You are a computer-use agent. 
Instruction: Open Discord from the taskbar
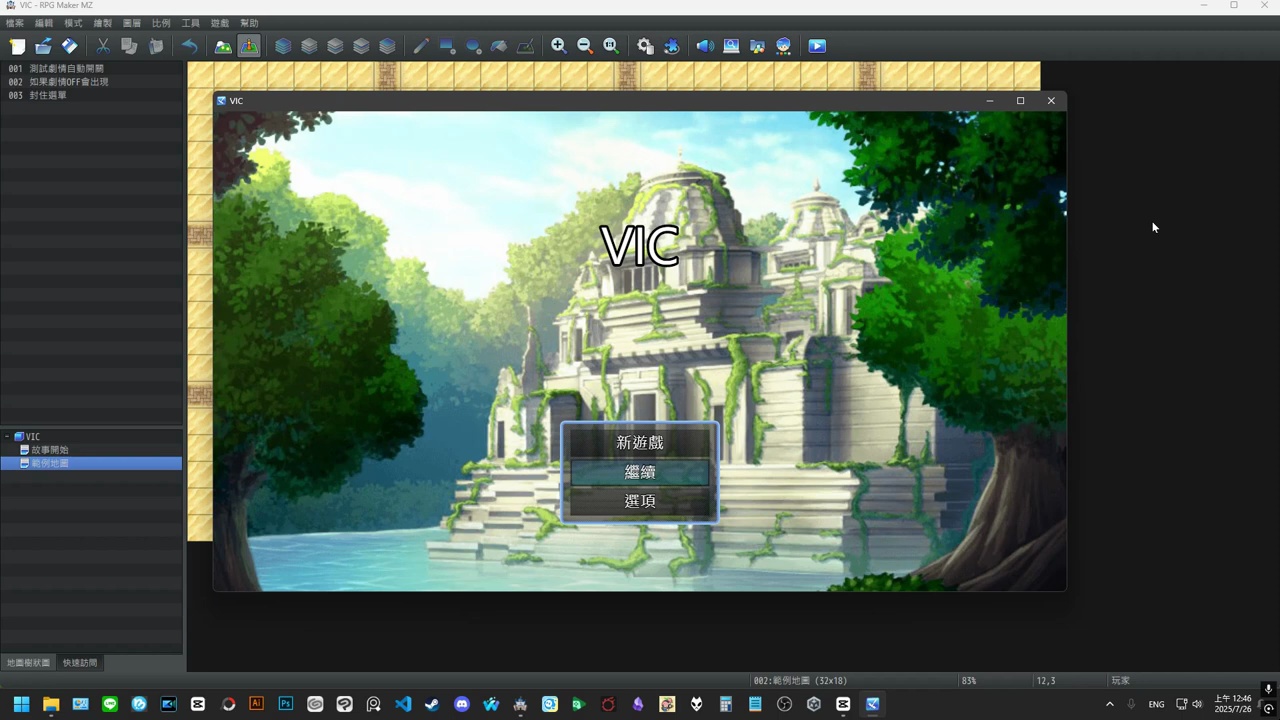[462, 704]
